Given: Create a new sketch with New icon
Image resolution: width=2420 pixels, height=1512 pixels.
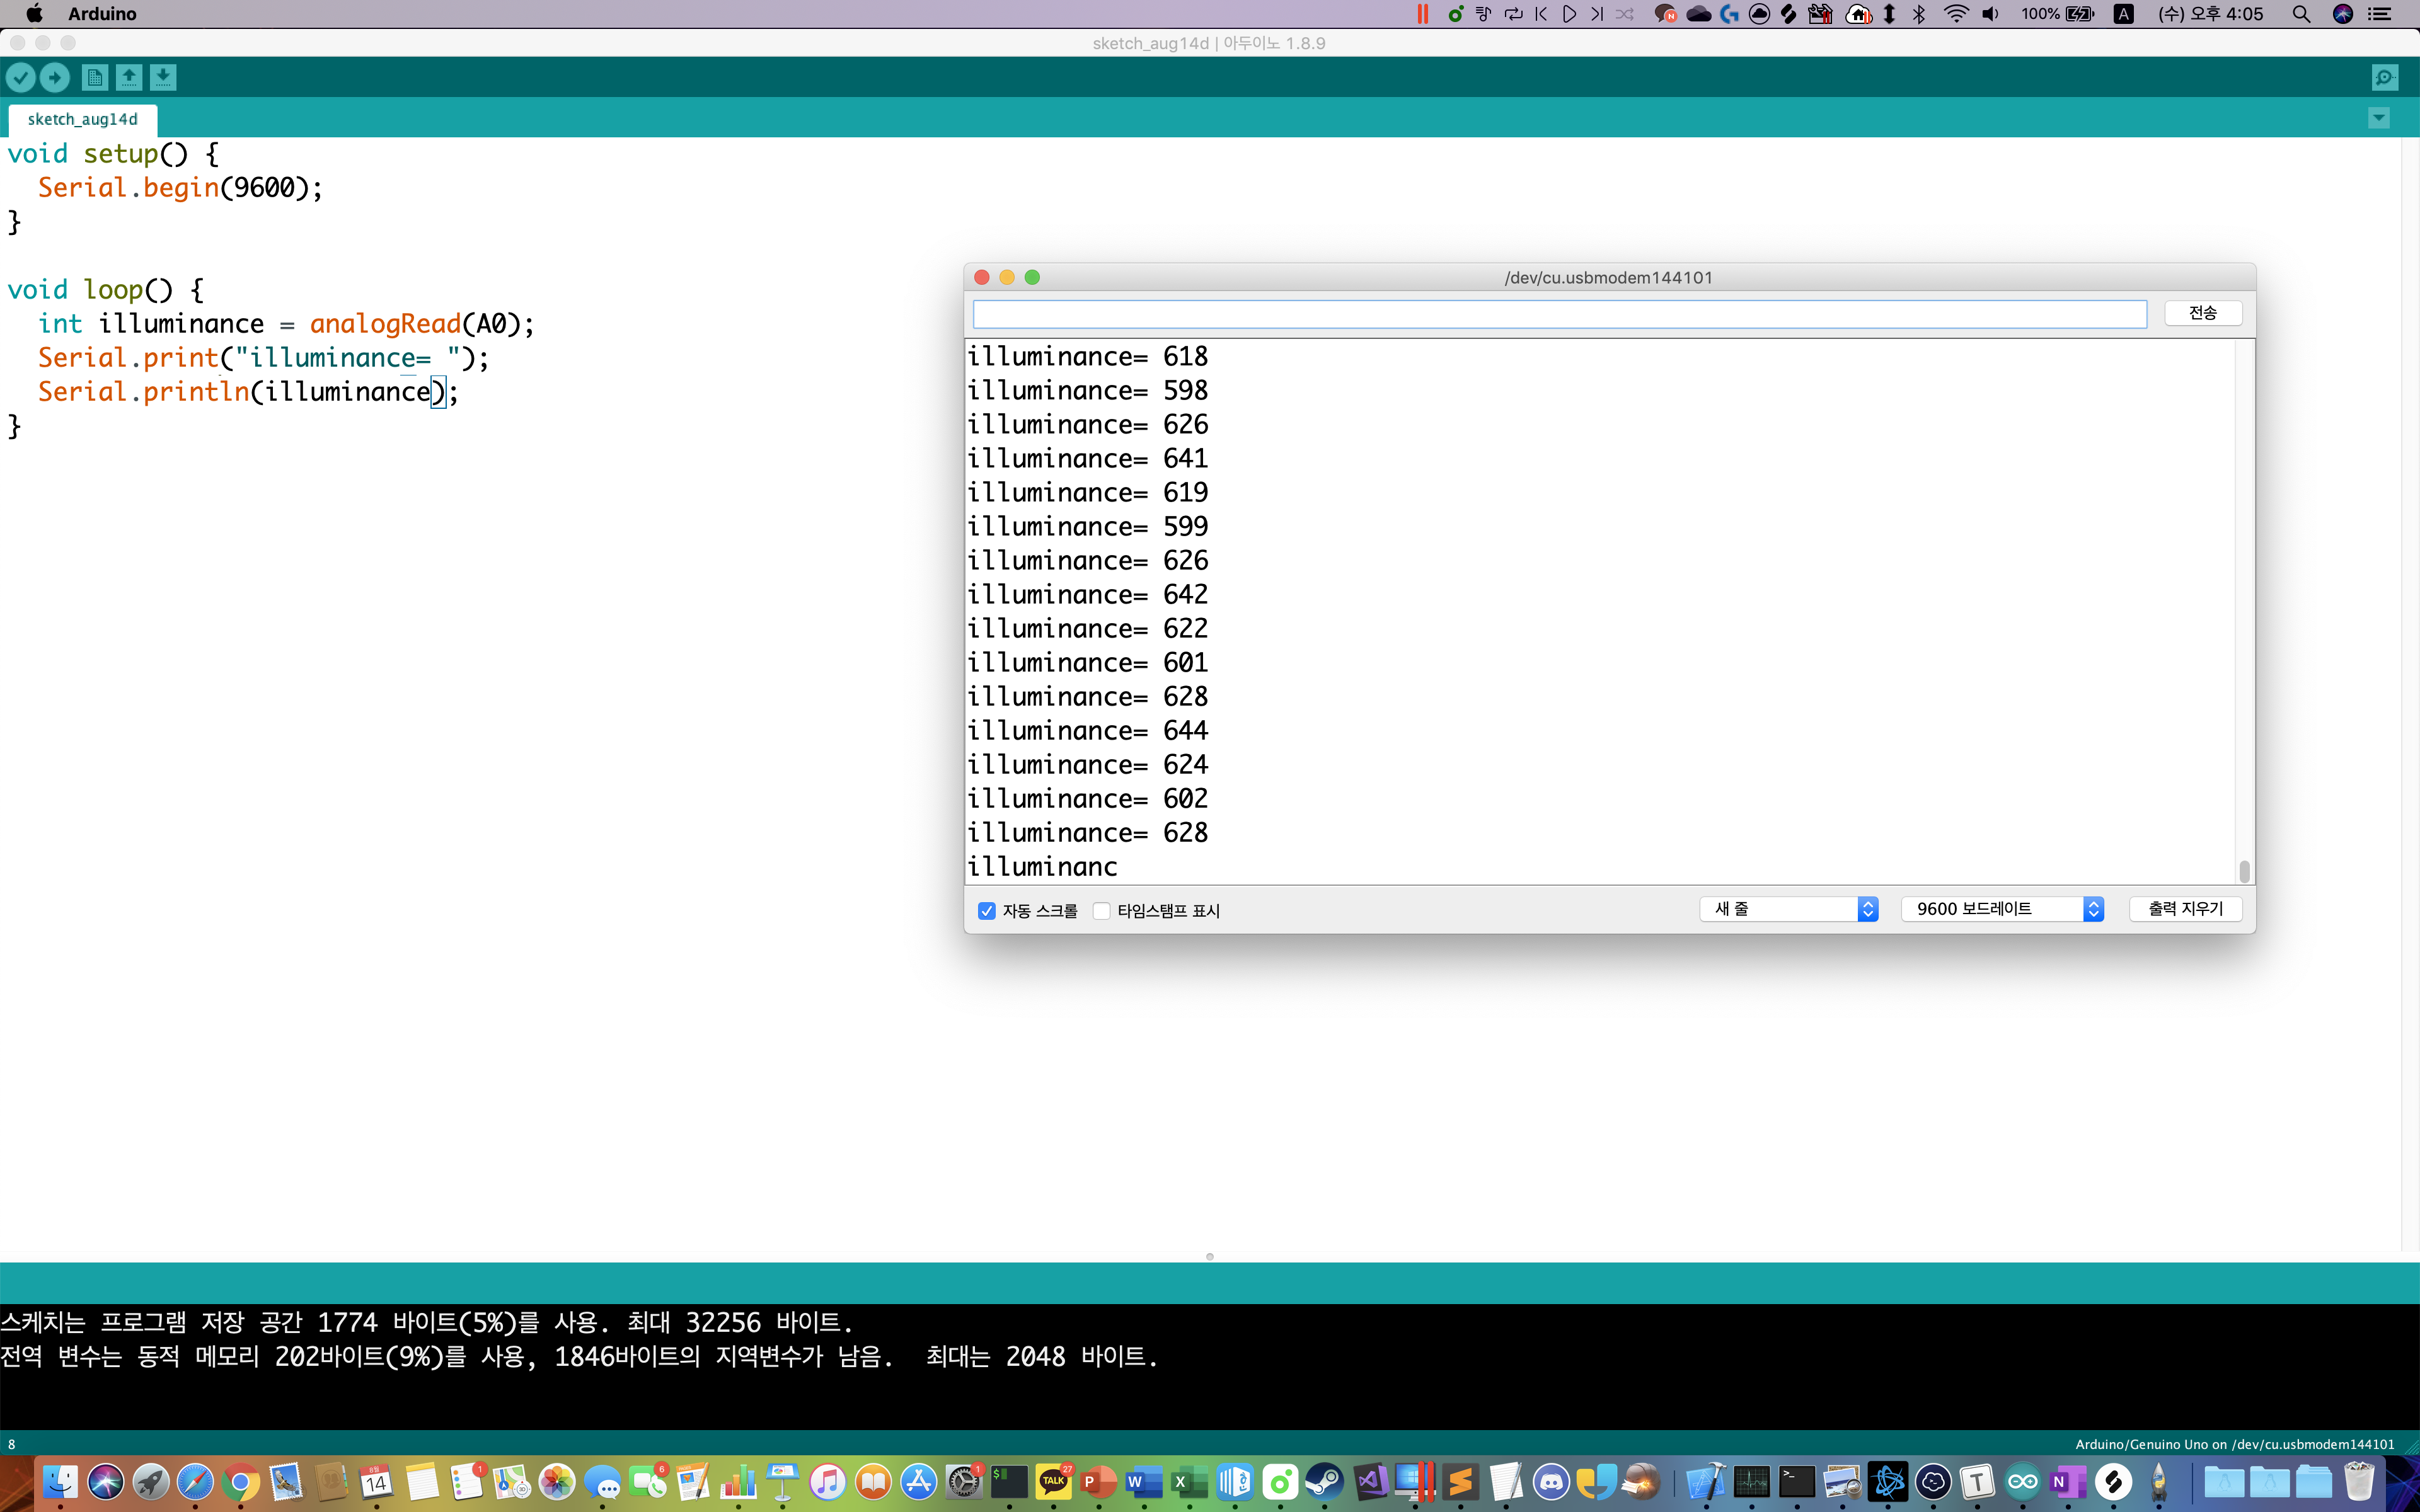Looking at the screenshot, I should coord(95,77).
